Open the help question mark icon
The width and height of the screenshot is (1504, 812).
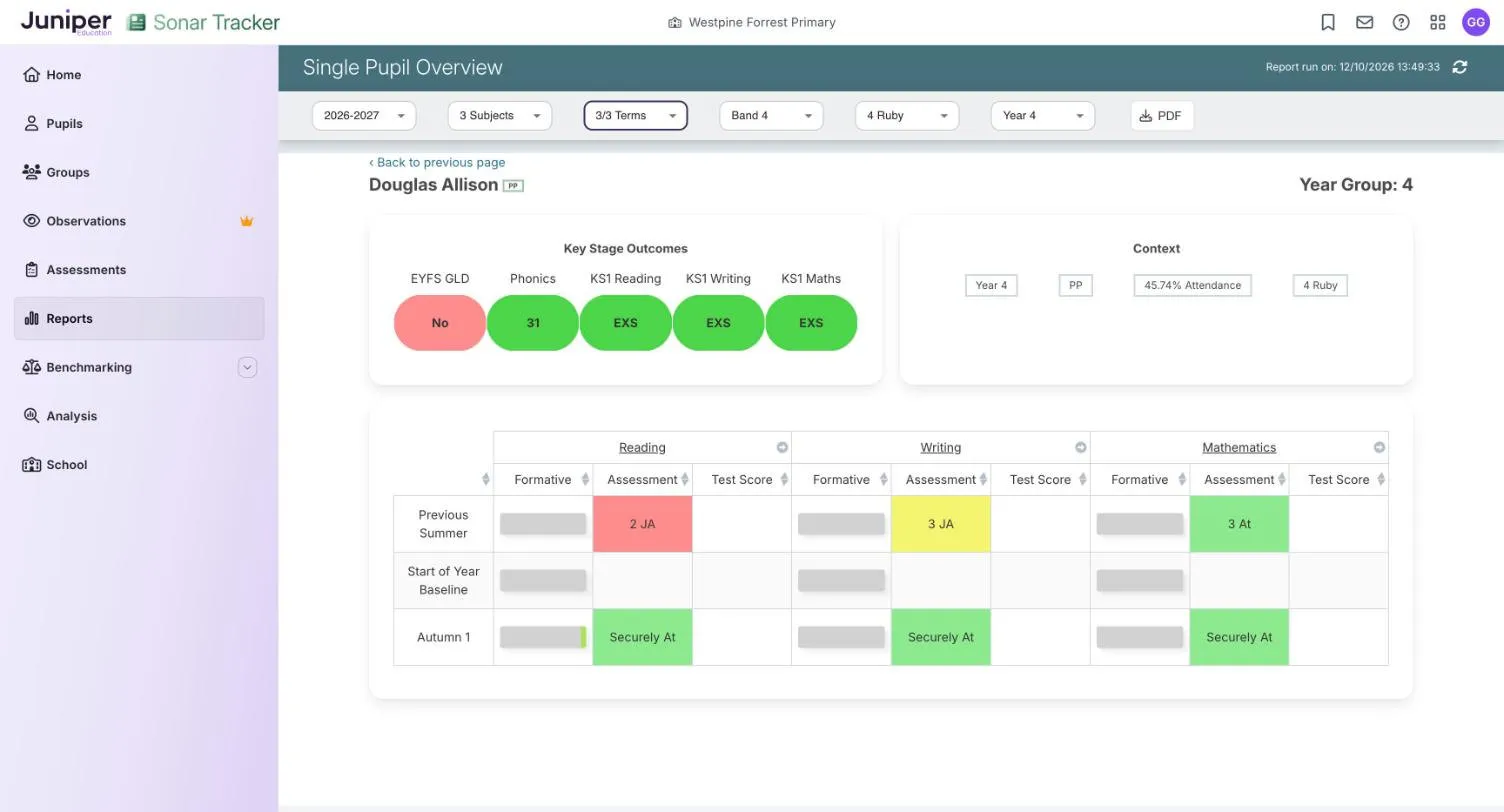click(x=1401, y=22)
